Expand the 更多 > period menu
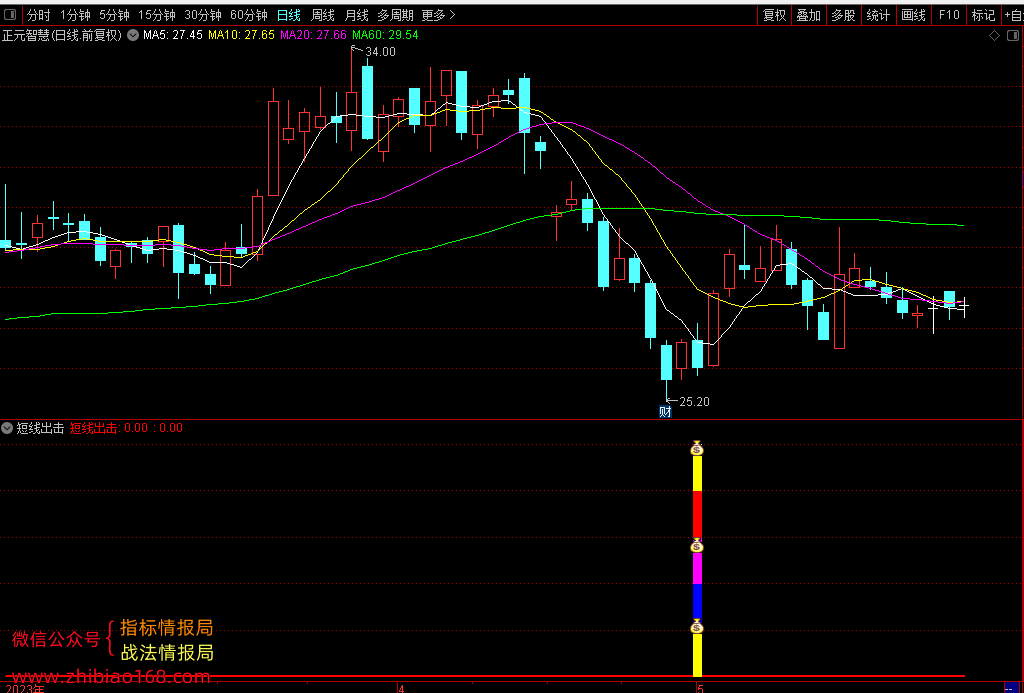The width and height of the screenshot is (1024, 693). pos(438,15)
